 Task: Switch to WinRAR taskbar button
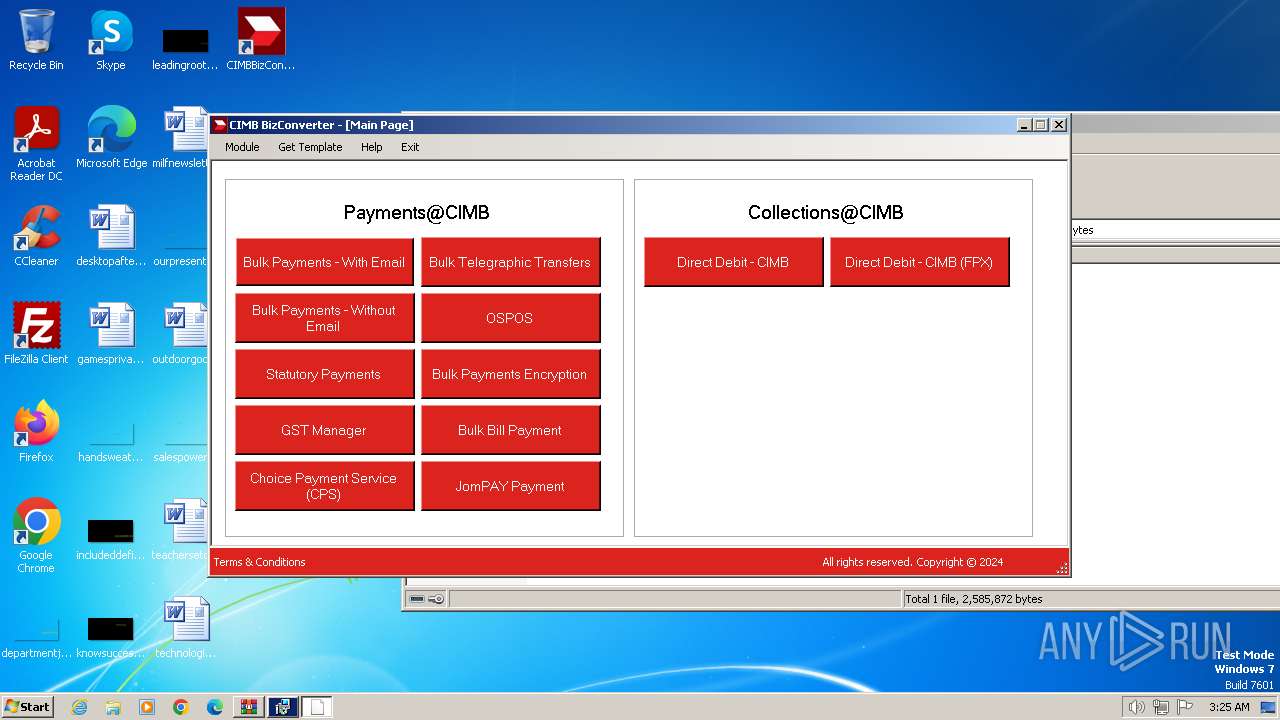[249, 707]
